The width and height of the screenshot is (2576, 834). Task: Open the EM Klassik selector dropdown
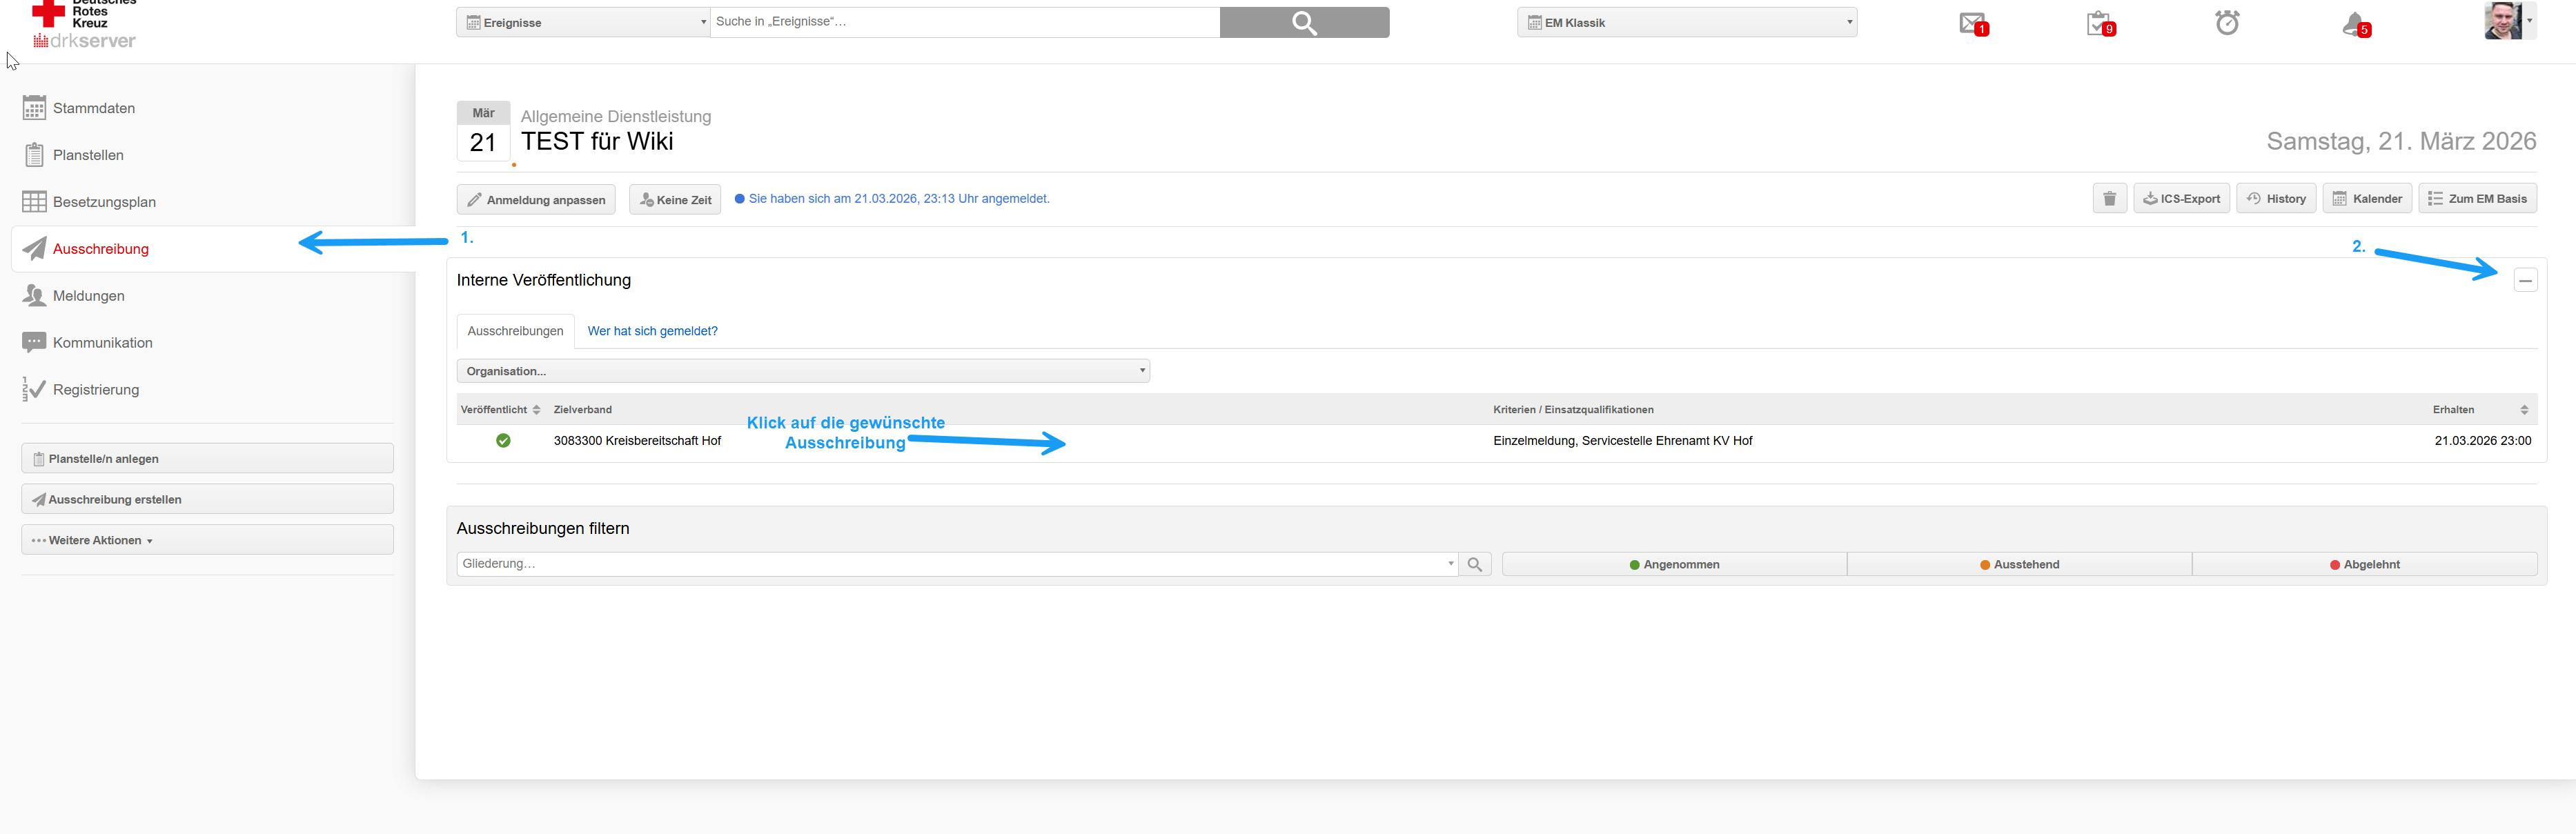click(1686, 22)
